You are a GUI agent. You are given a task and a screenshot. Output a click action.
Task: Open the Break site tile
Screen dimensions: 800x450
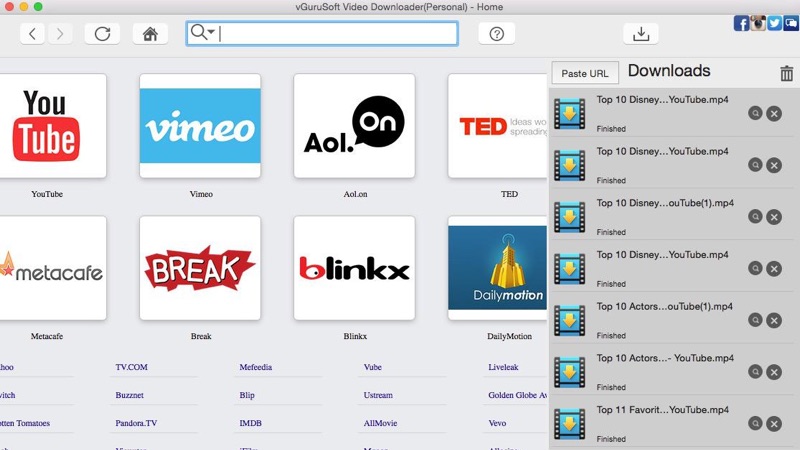pos(200,268)
